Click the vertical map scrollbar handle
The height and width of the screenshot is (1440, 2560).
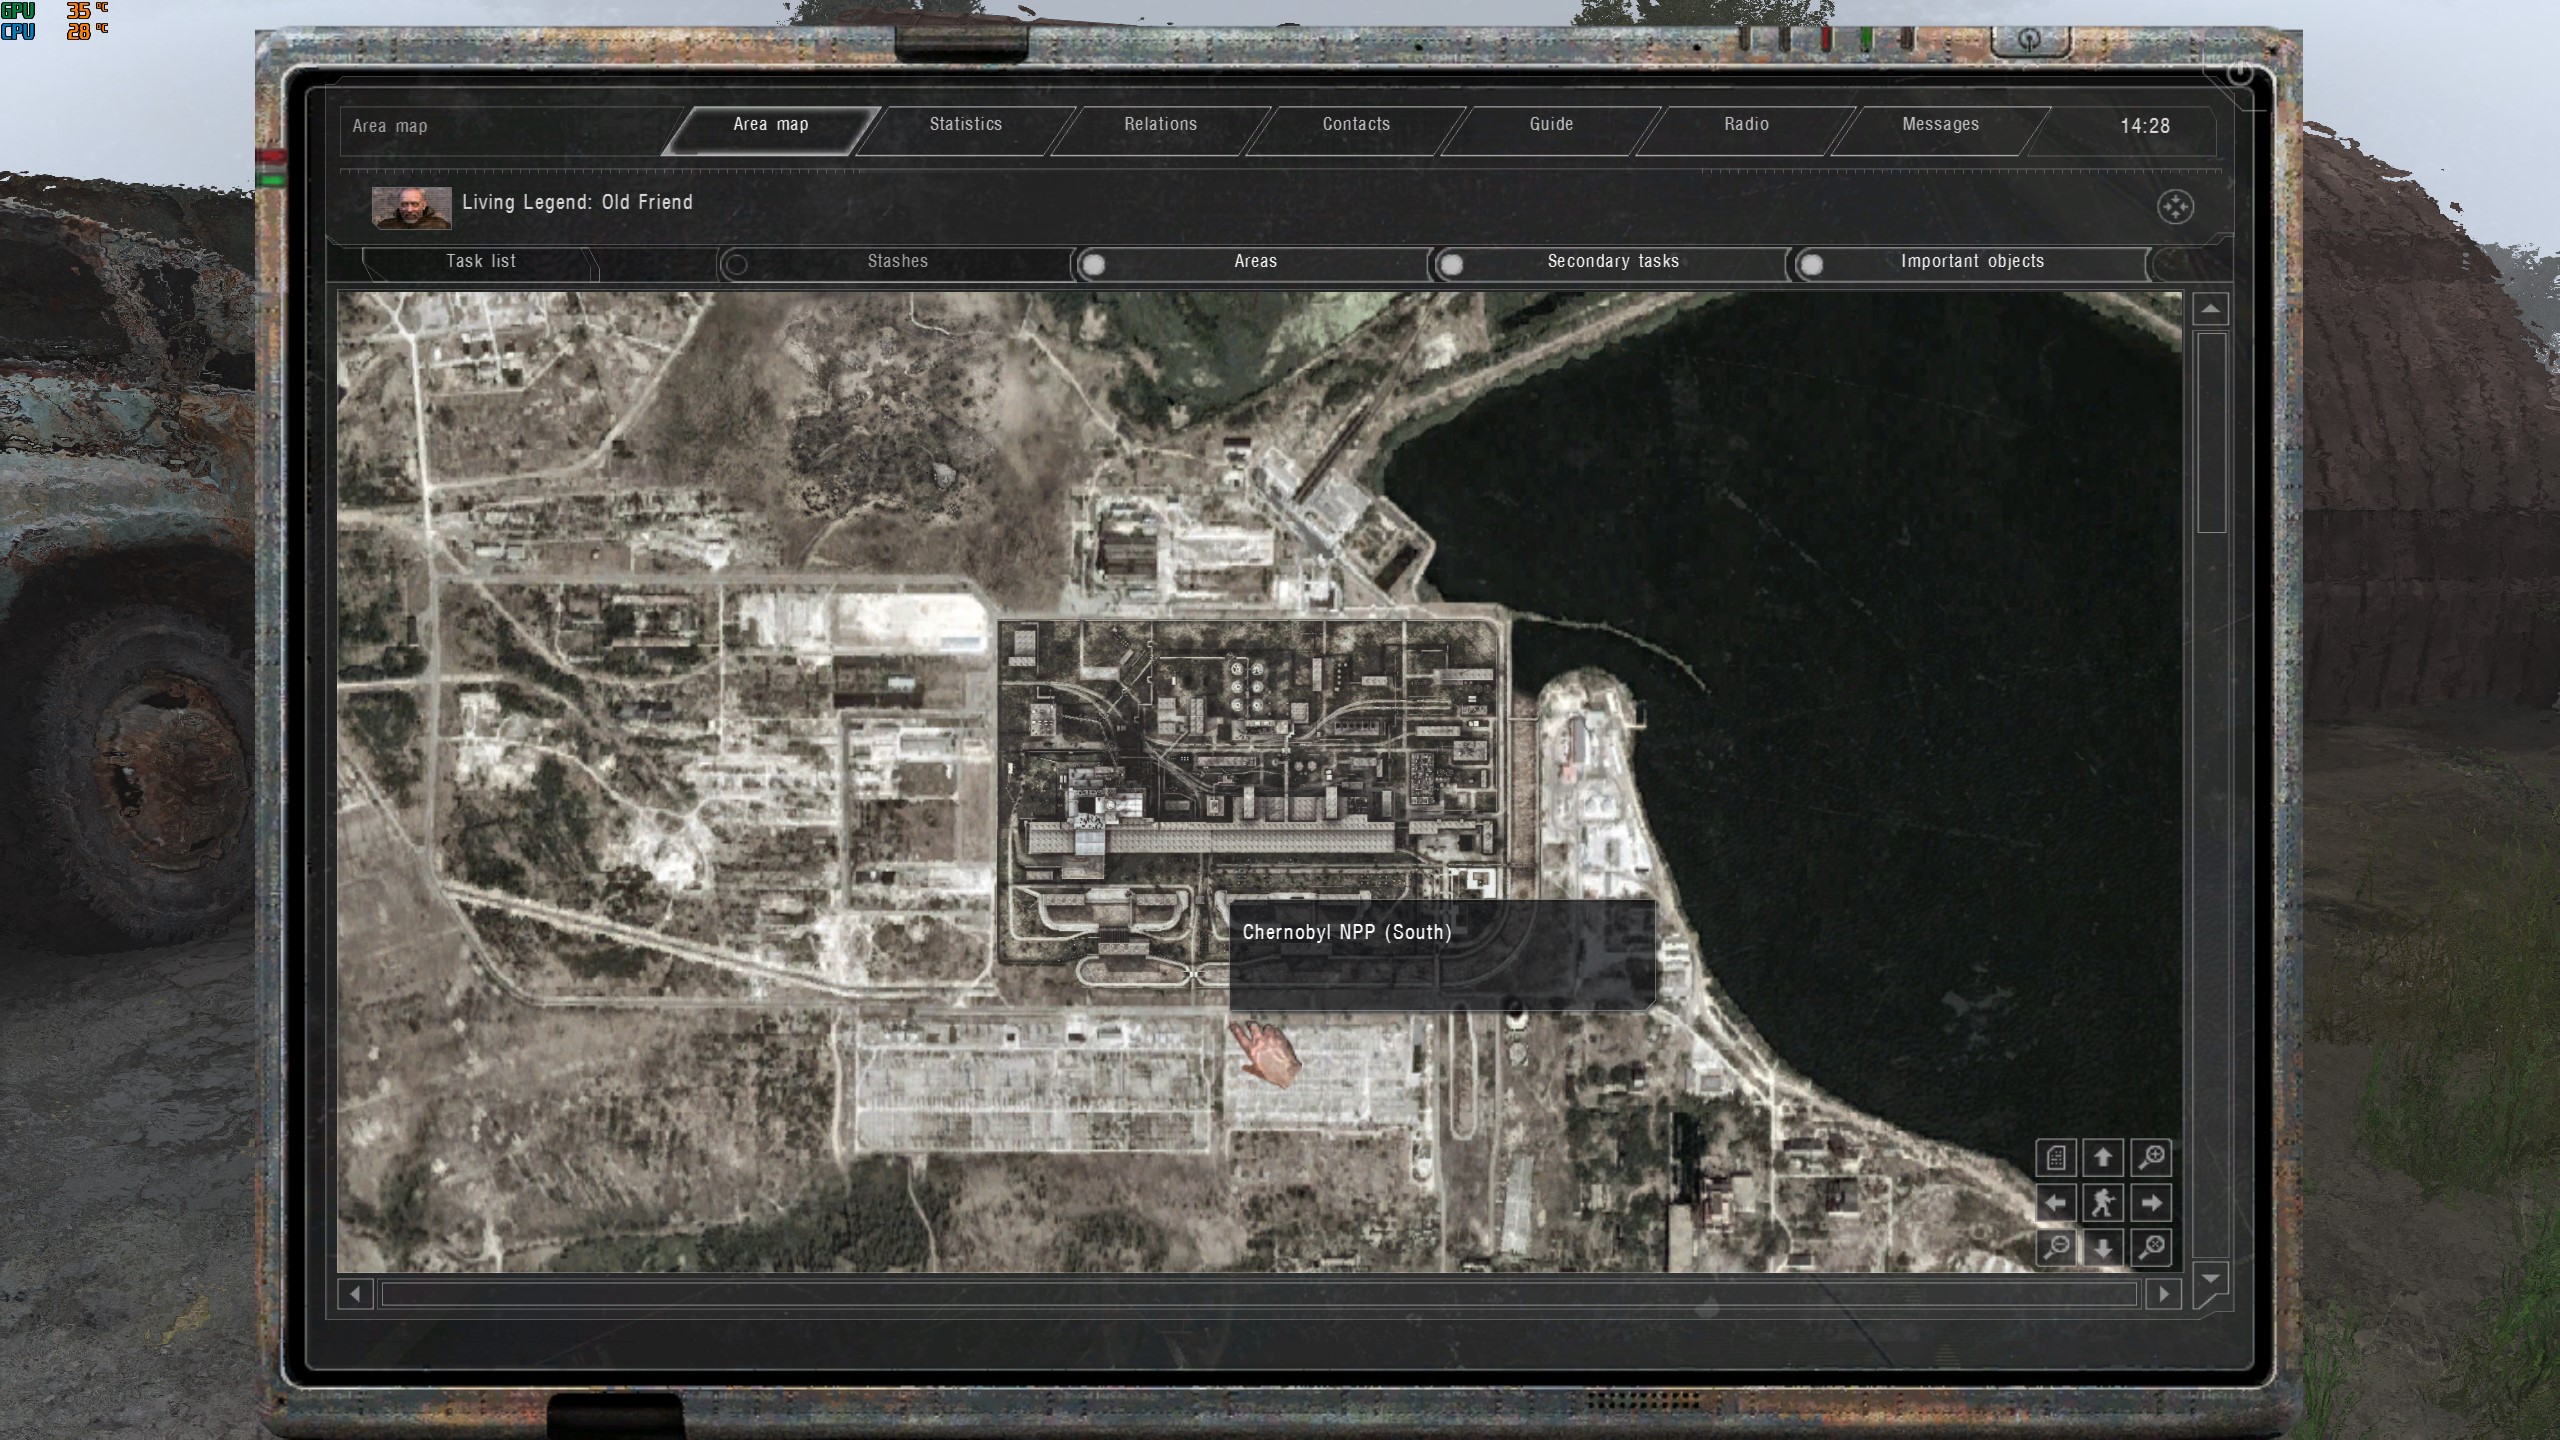point(2211,432)
